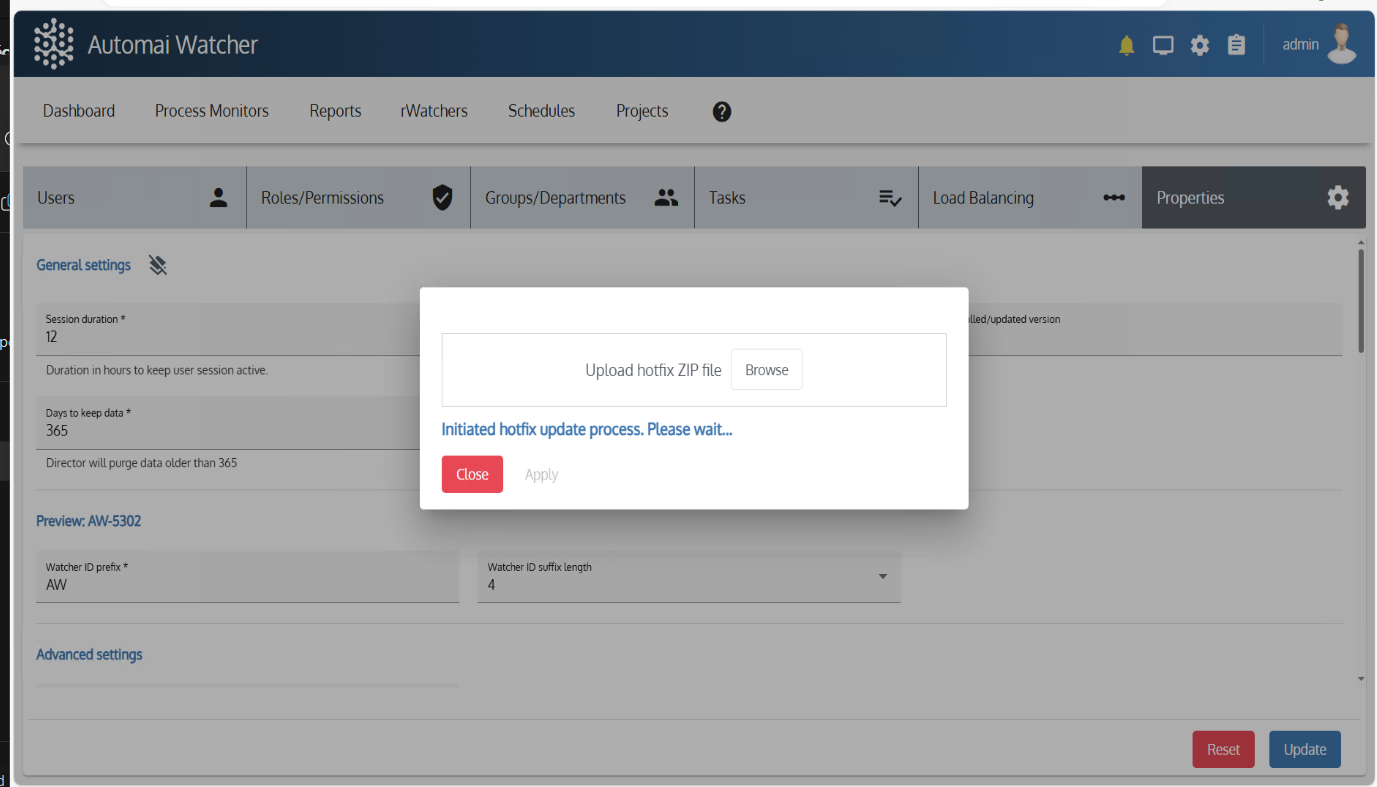The width and height of the screenshot is (1377, 787).
Task: Click the Watcher ID prefix field
Action: click(x=248, y=577)
